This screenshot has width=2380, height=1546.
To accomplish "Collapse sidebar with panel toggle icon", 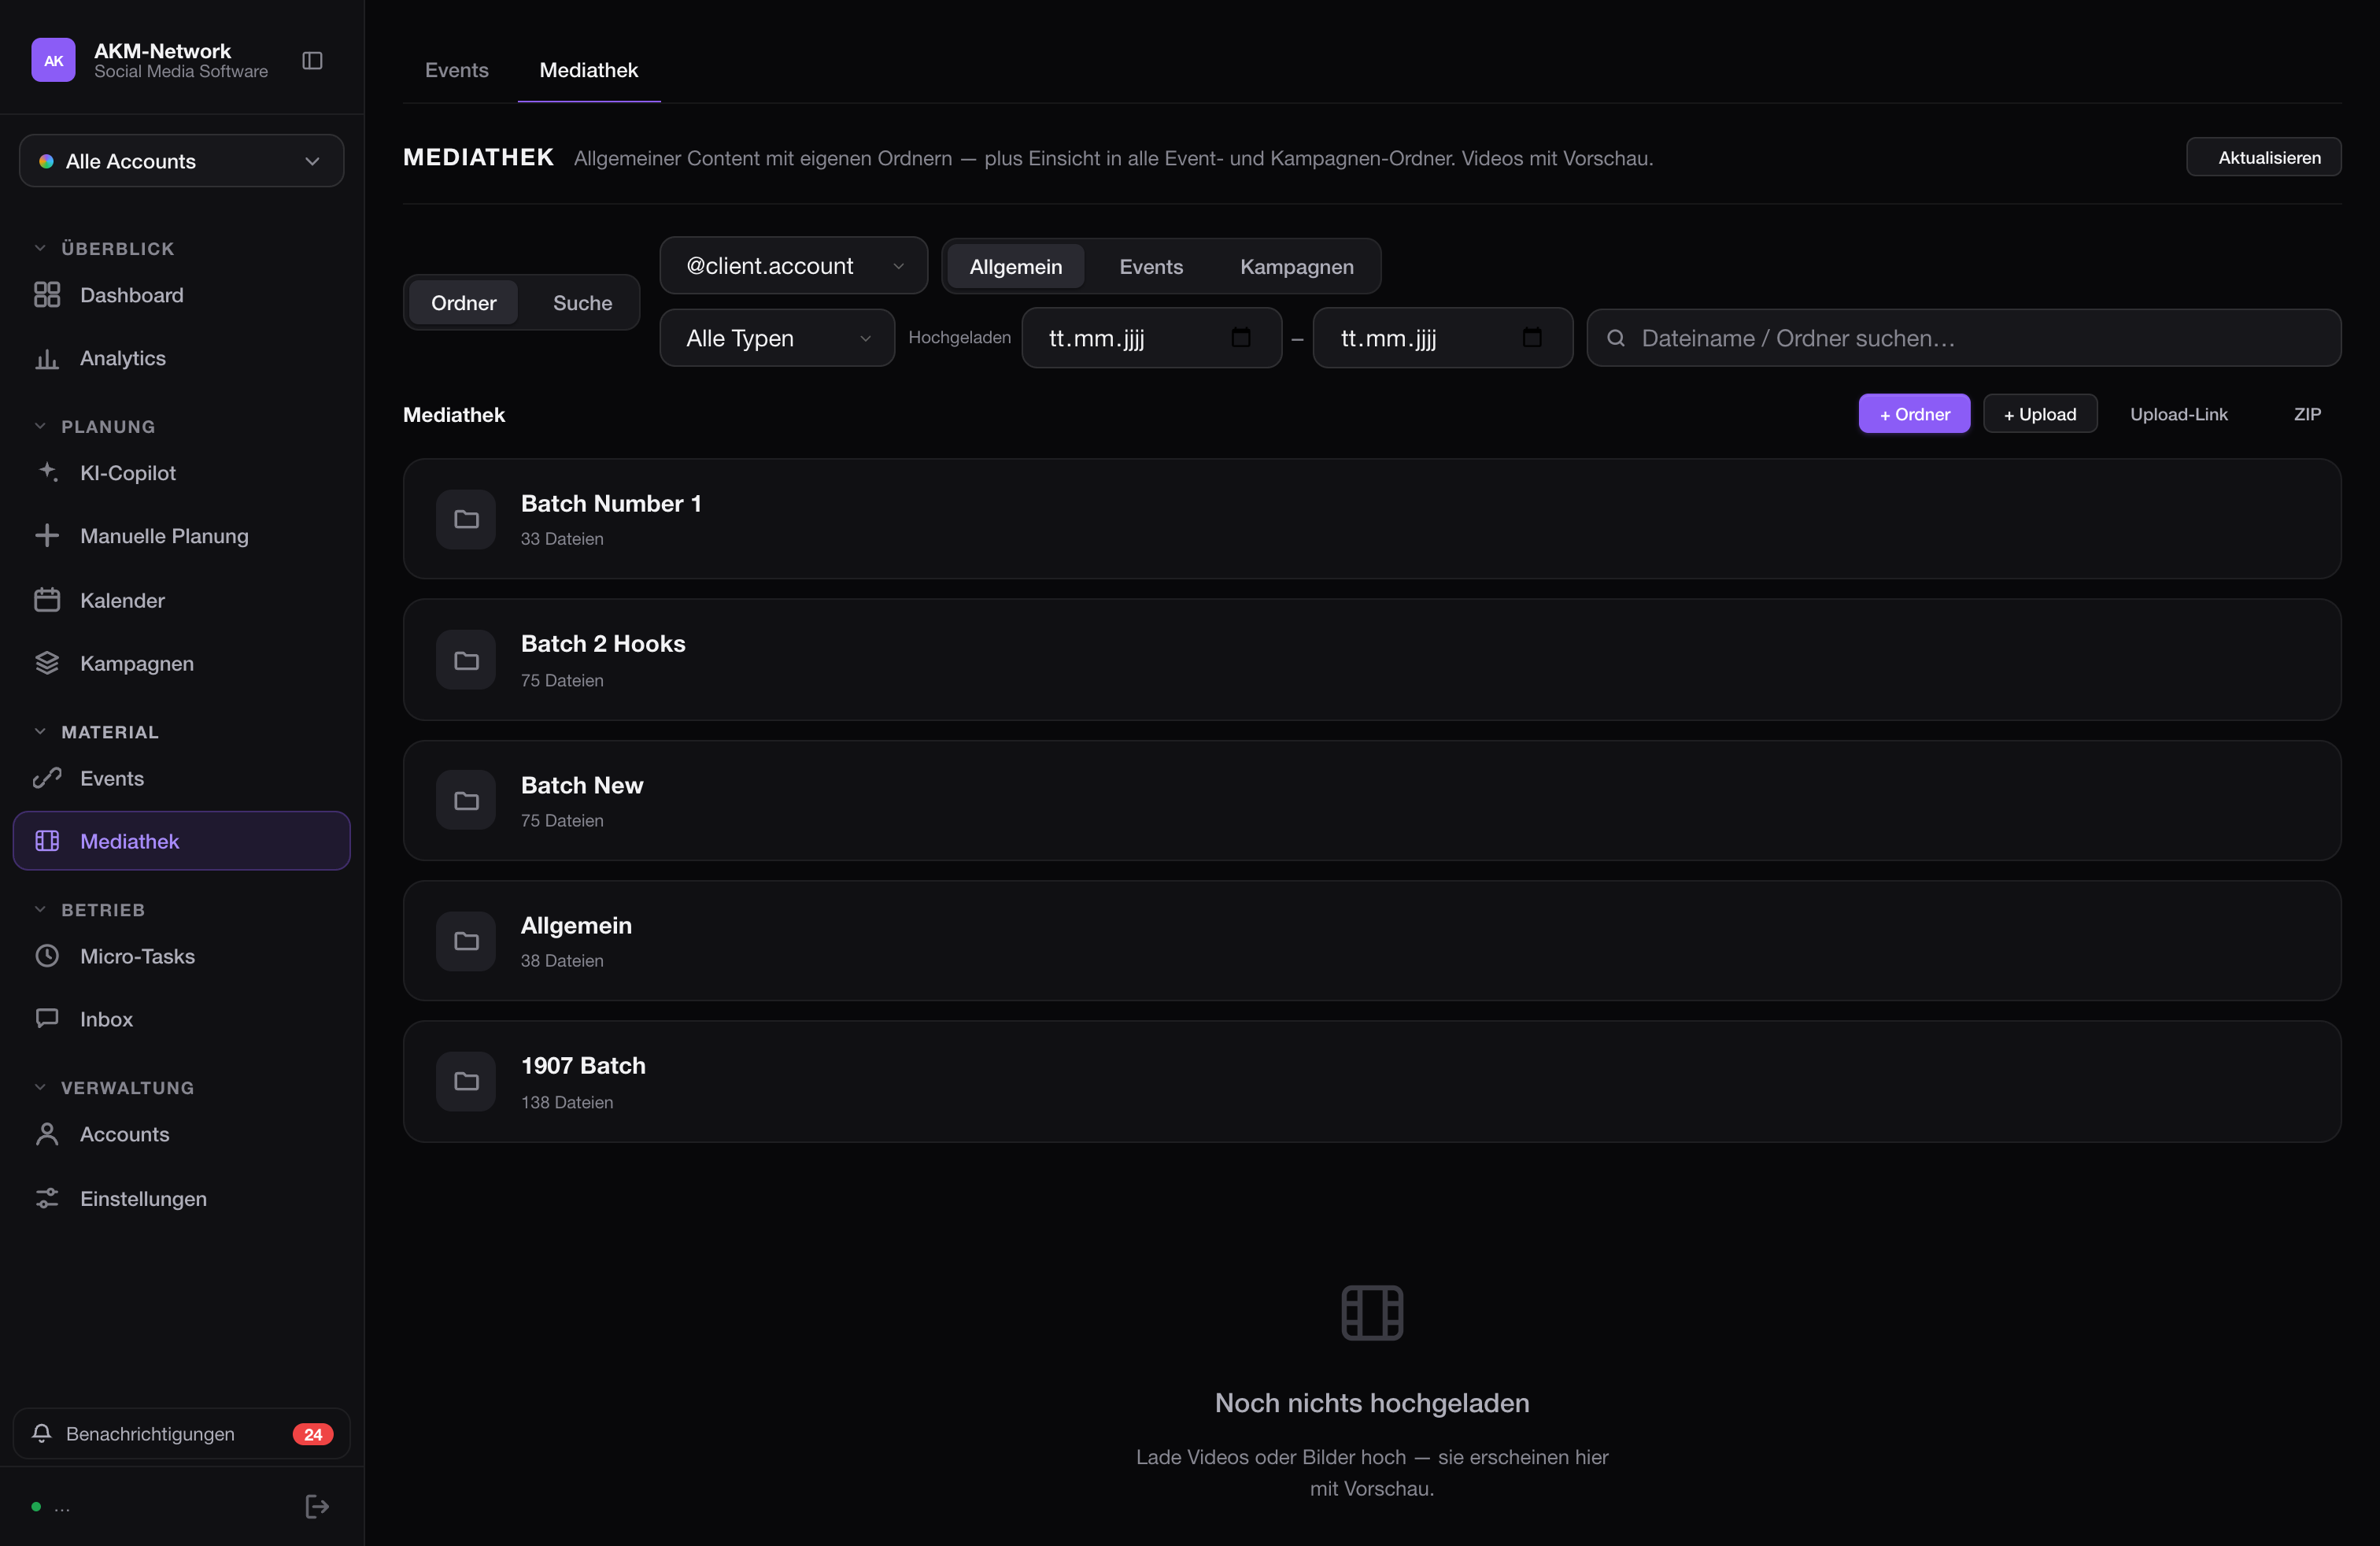I will (x=312, y=61).
